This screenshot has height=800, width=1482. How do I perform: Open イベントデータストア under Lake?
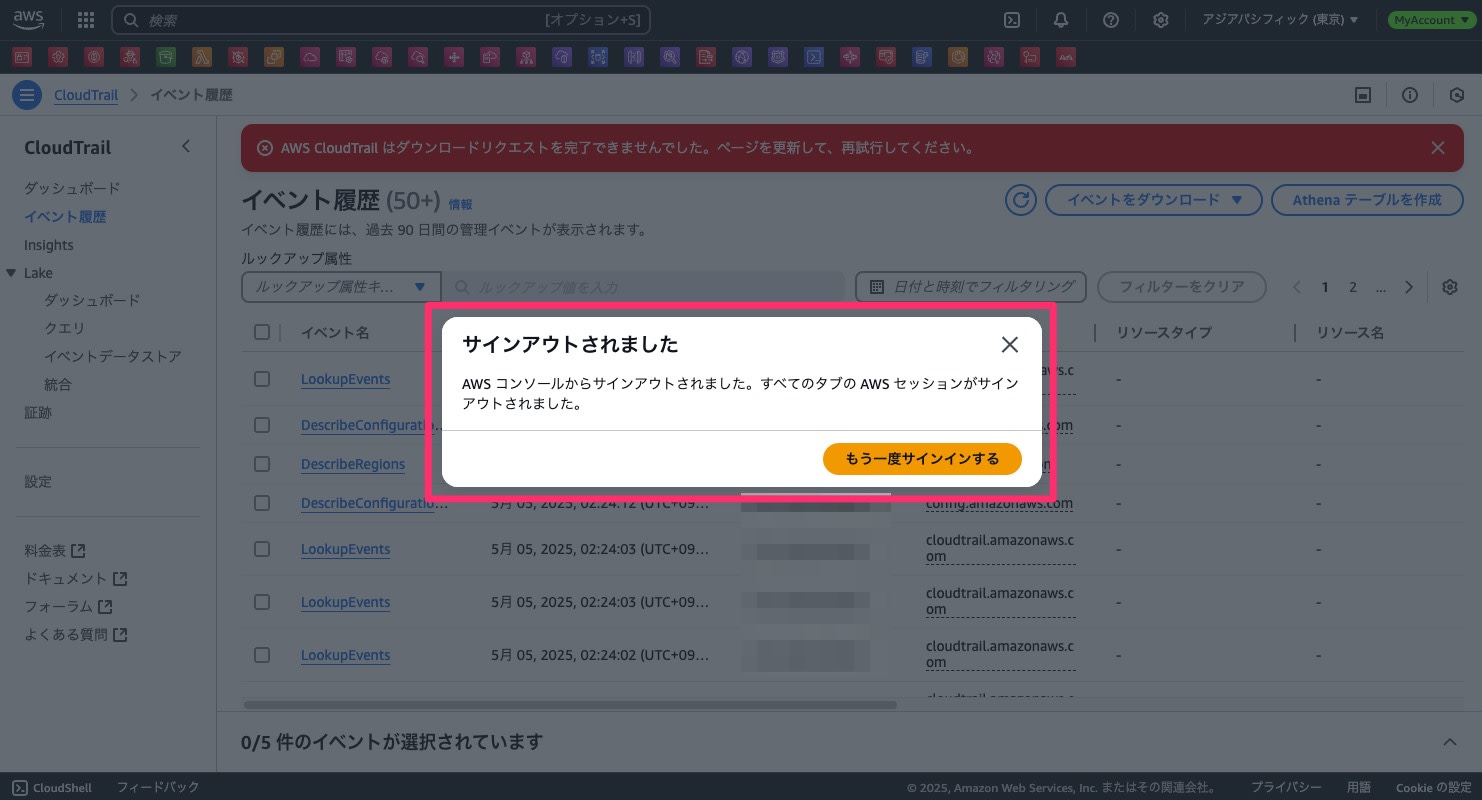click(113, 356)
